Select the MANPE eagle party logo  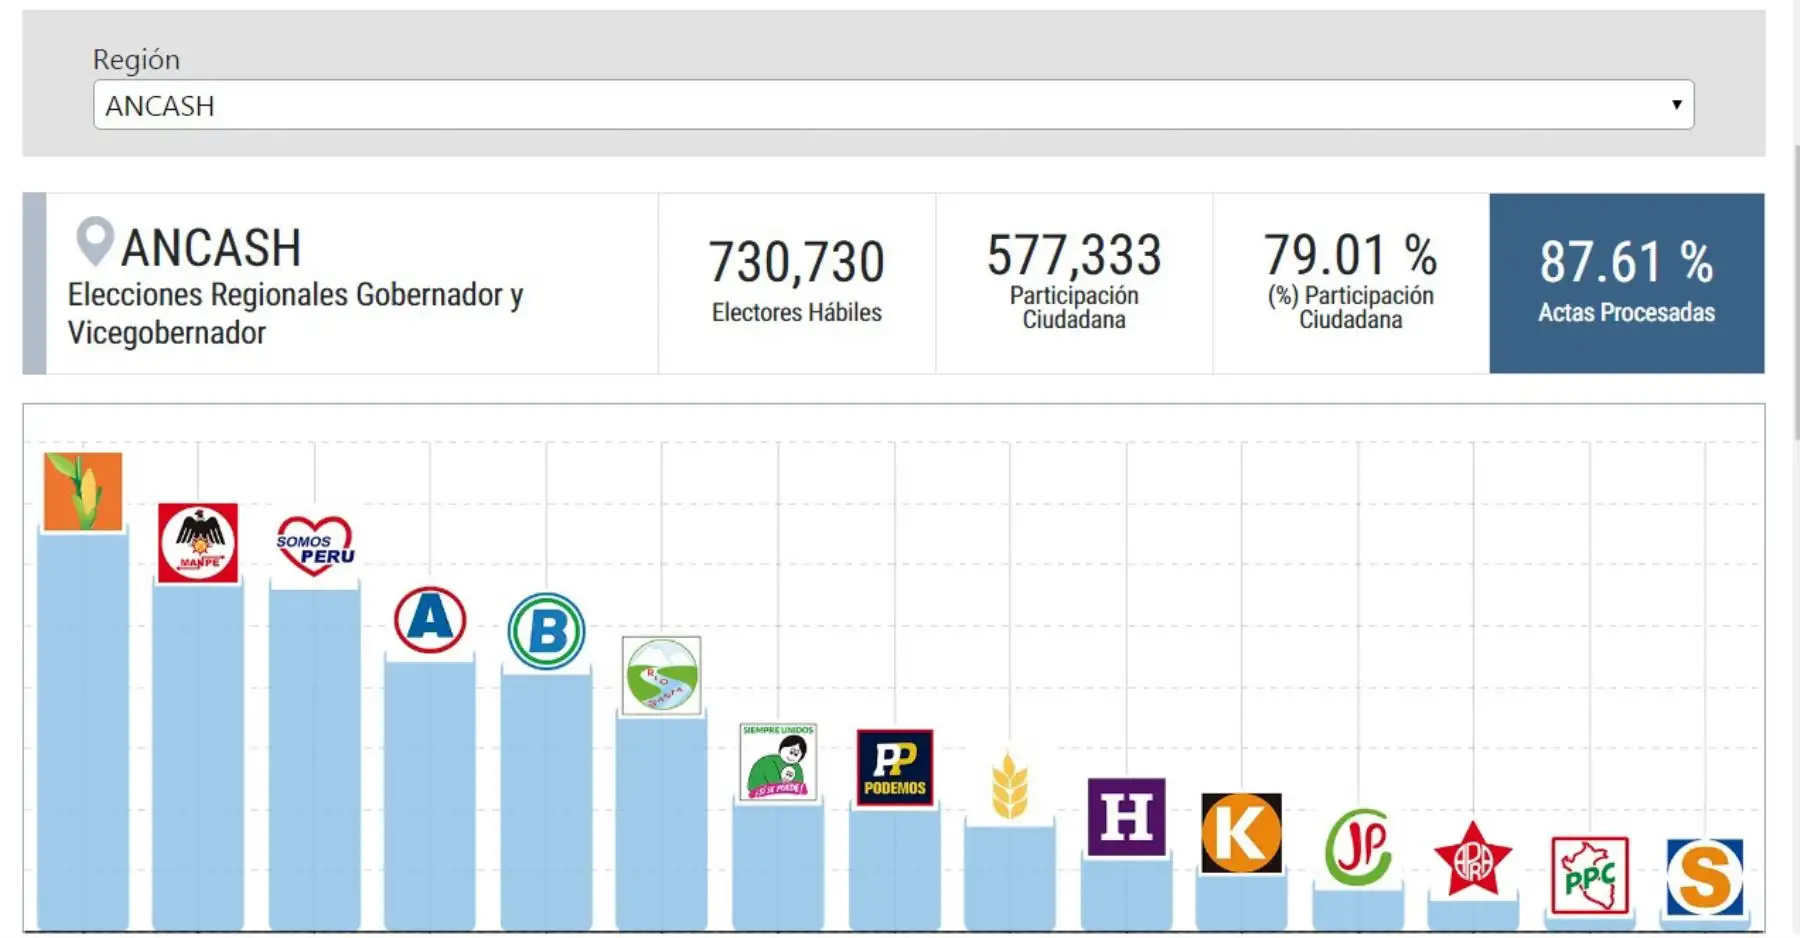click(198, 543)
